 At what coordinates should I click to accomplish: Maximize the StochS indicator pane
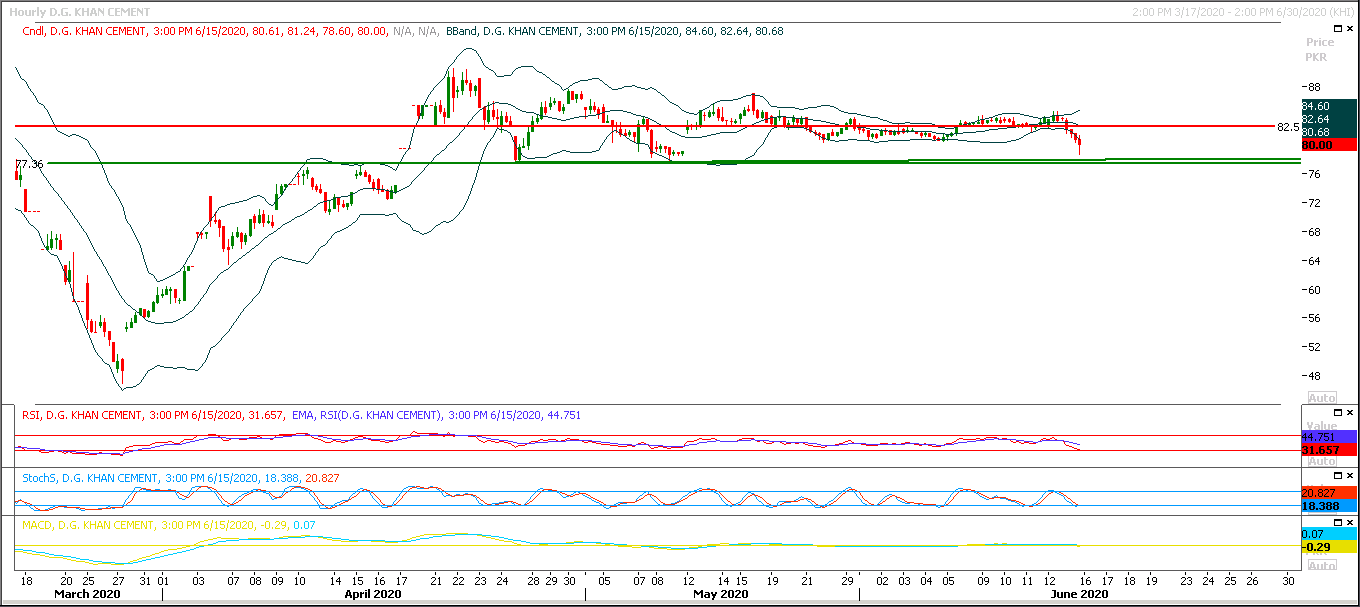pyautogui.click(x=1337, y=475)
